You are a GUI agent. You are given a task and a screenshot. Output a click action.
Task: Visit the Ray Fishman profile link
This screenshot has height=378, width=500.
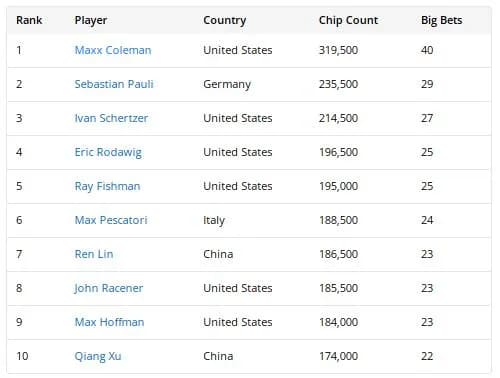point(107,186)
